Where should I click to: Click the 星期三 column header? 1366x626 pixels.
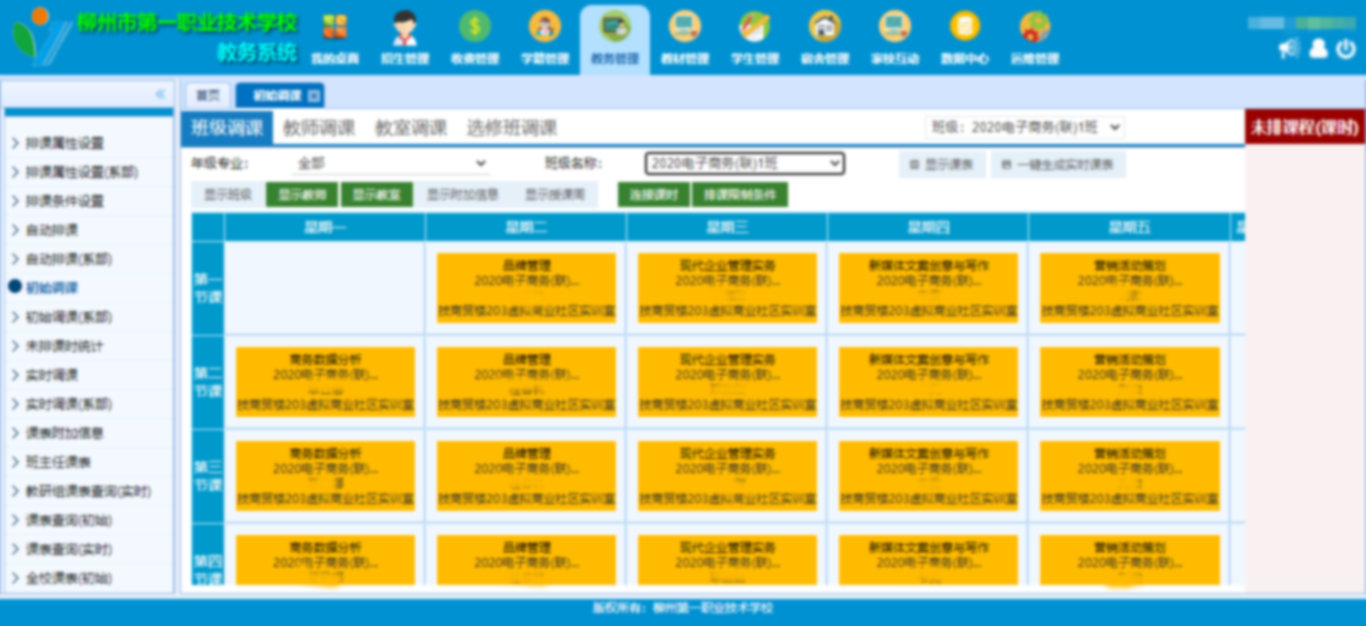[x=727, y=227]
